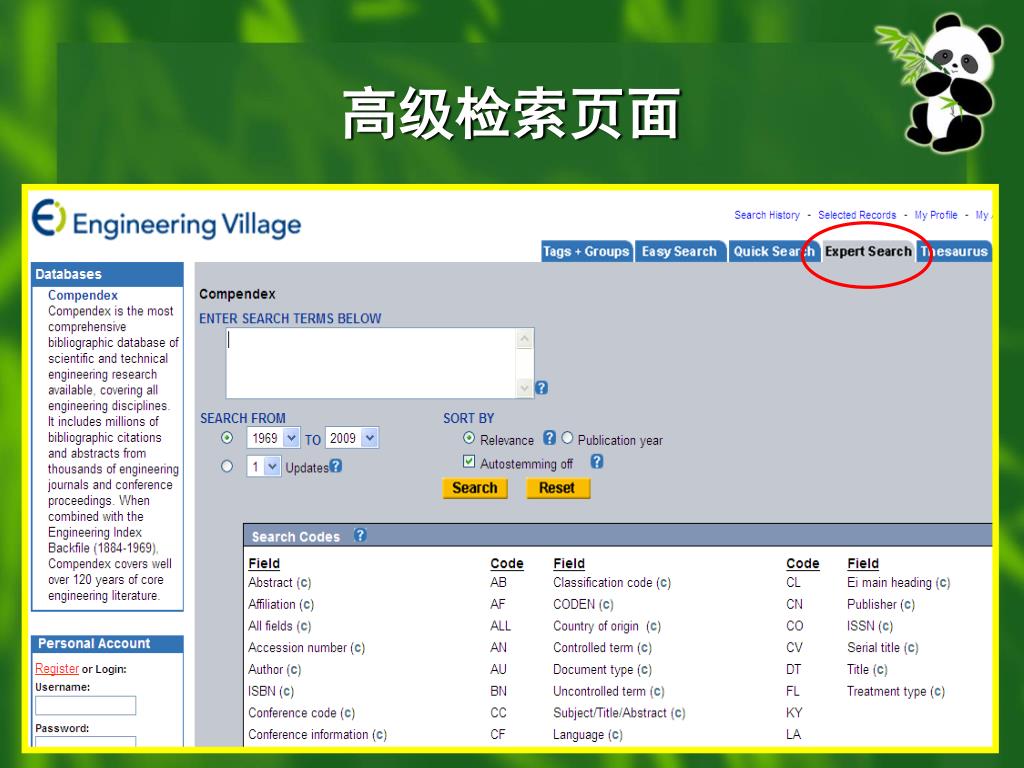1024x768 pixels.
Task: Click the (c) link beside Conference information
Action: click(x=379, y=735)
